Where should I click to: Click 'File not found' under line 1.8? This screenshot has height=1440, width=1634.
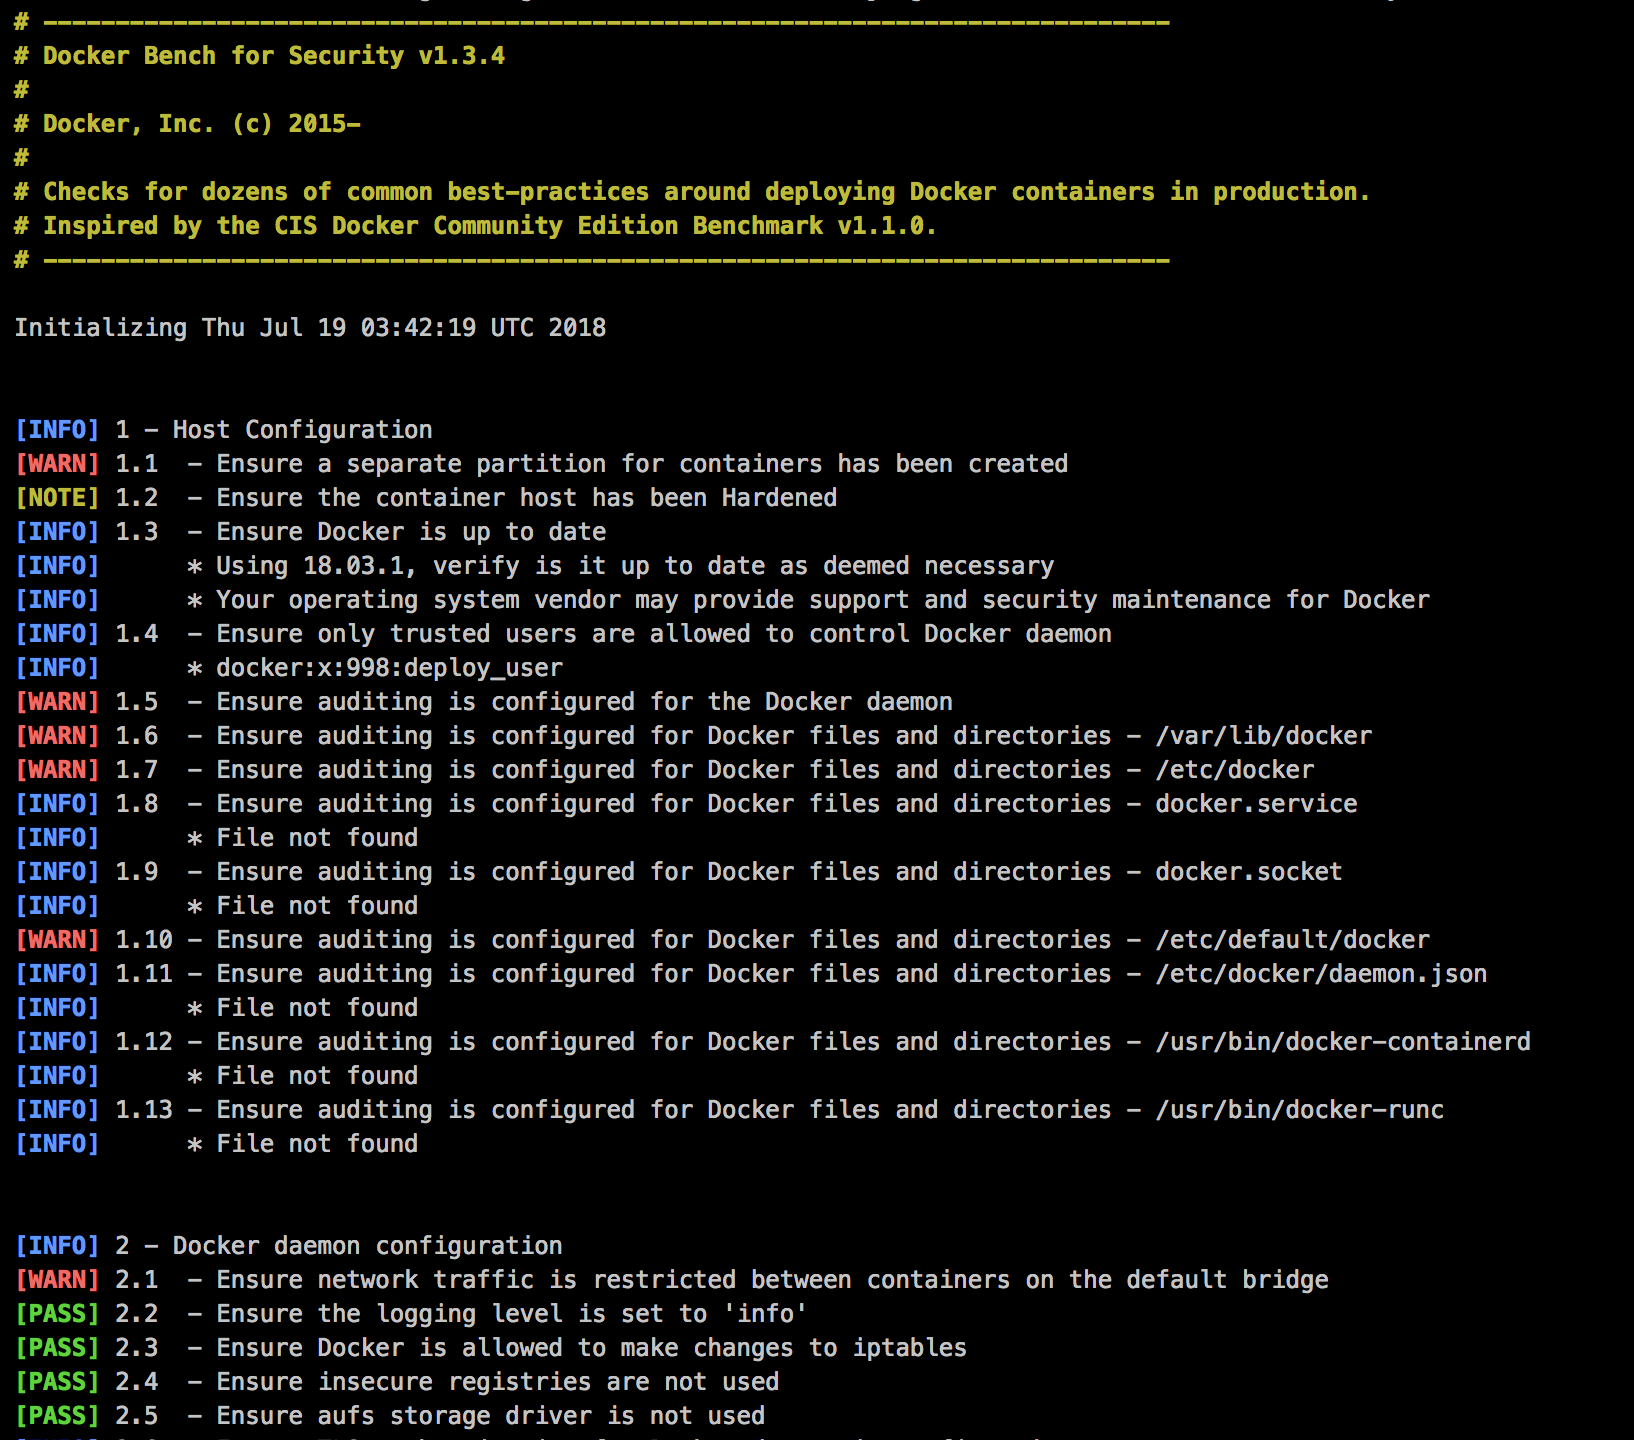tap(317, 838)
